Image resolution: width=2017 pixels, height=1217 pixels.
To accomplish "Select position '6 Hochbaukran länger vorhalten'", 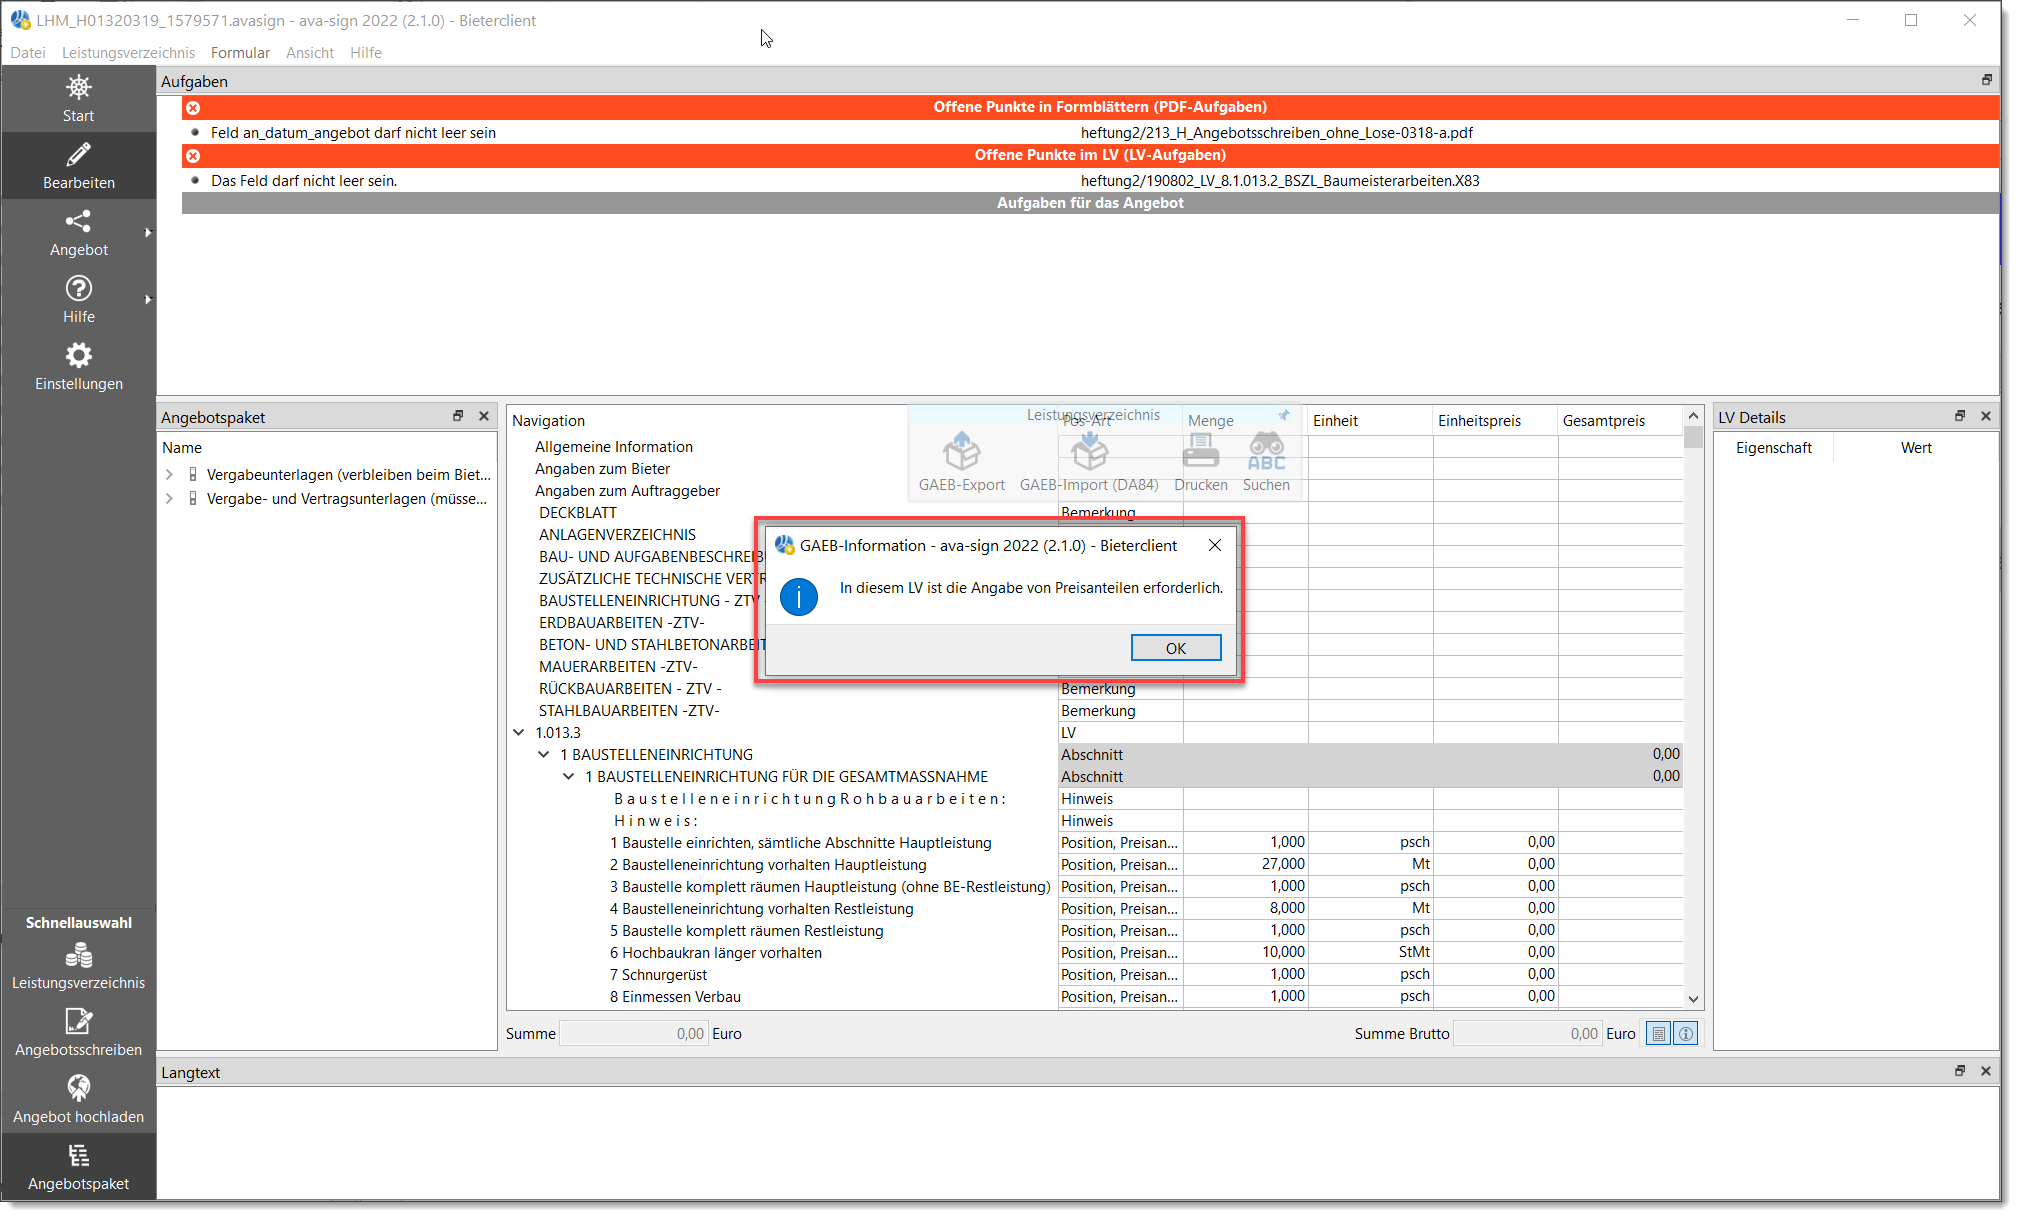I will click(x=716, y=953).
